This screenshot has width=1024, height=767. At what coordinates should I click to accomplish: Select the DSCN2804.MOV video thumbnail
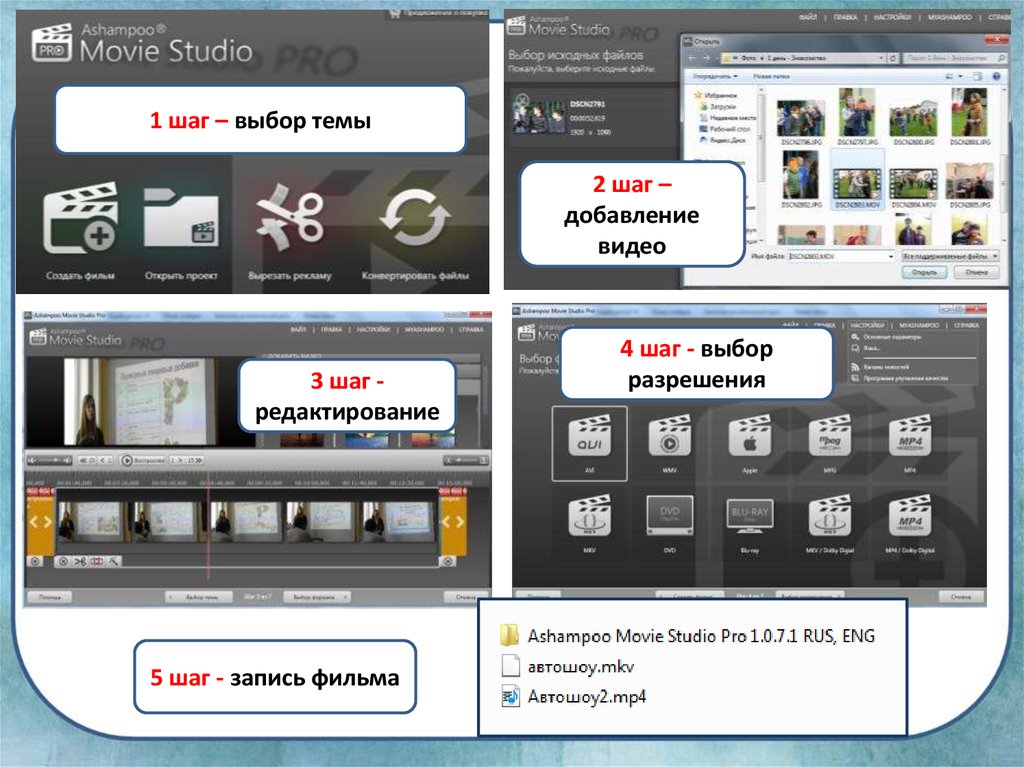(914, 185)
